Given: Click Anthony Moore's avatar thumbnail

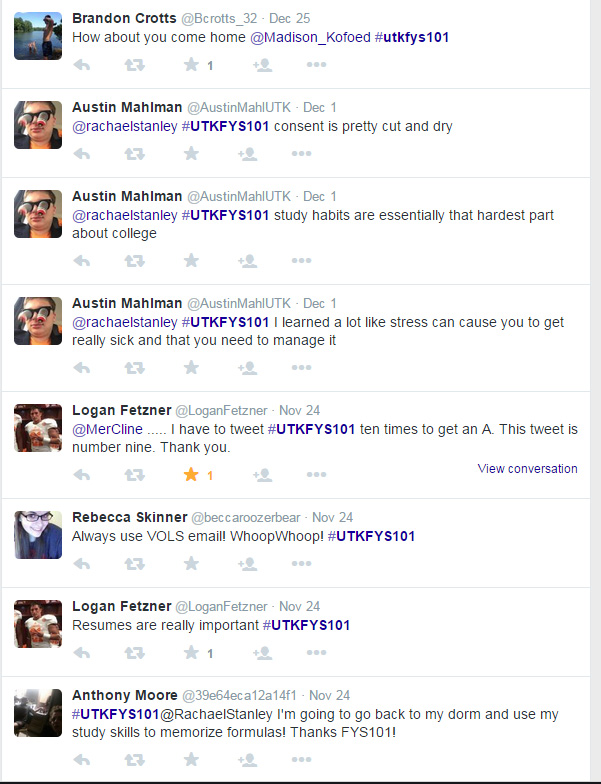Looking at the screenshot, I should click(x=38, y=713).
